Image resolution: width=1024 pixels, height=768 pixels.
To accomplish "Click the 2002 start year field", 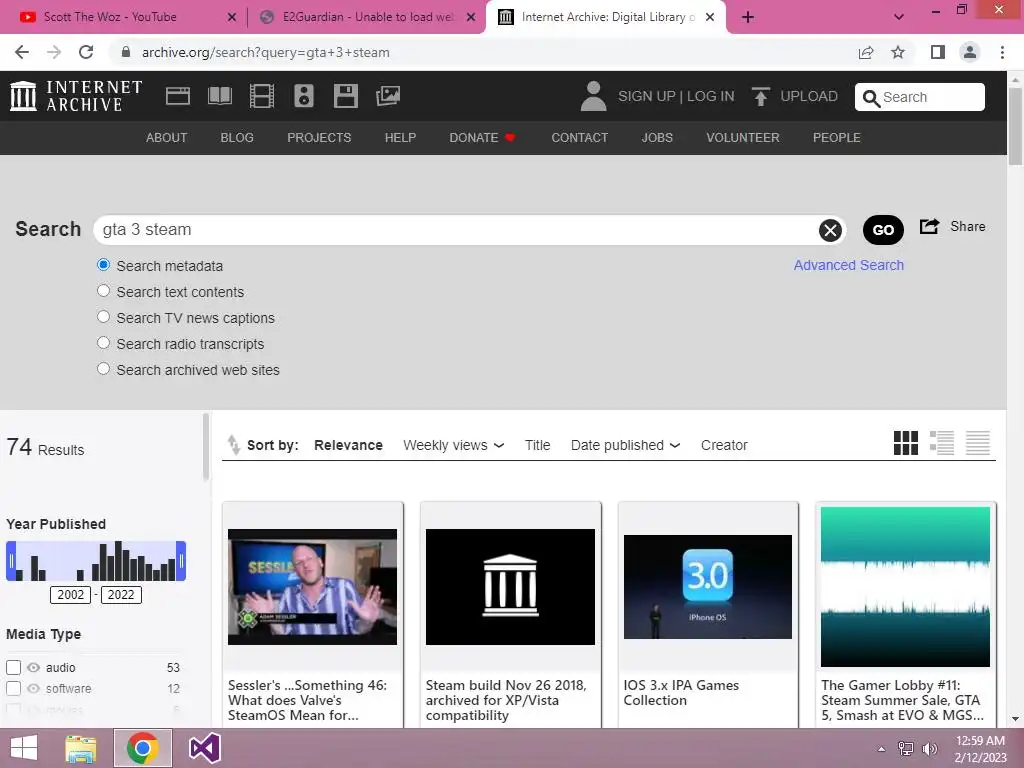I will click(71, 594).
